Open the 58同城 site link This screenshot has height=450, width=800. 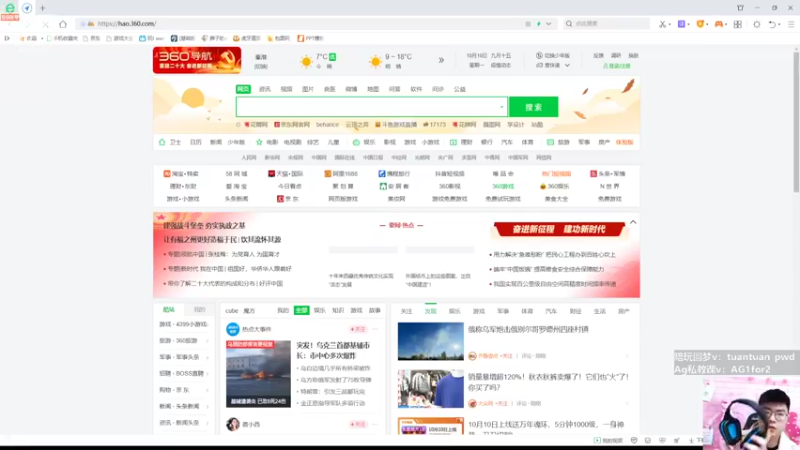pos(236,174)
